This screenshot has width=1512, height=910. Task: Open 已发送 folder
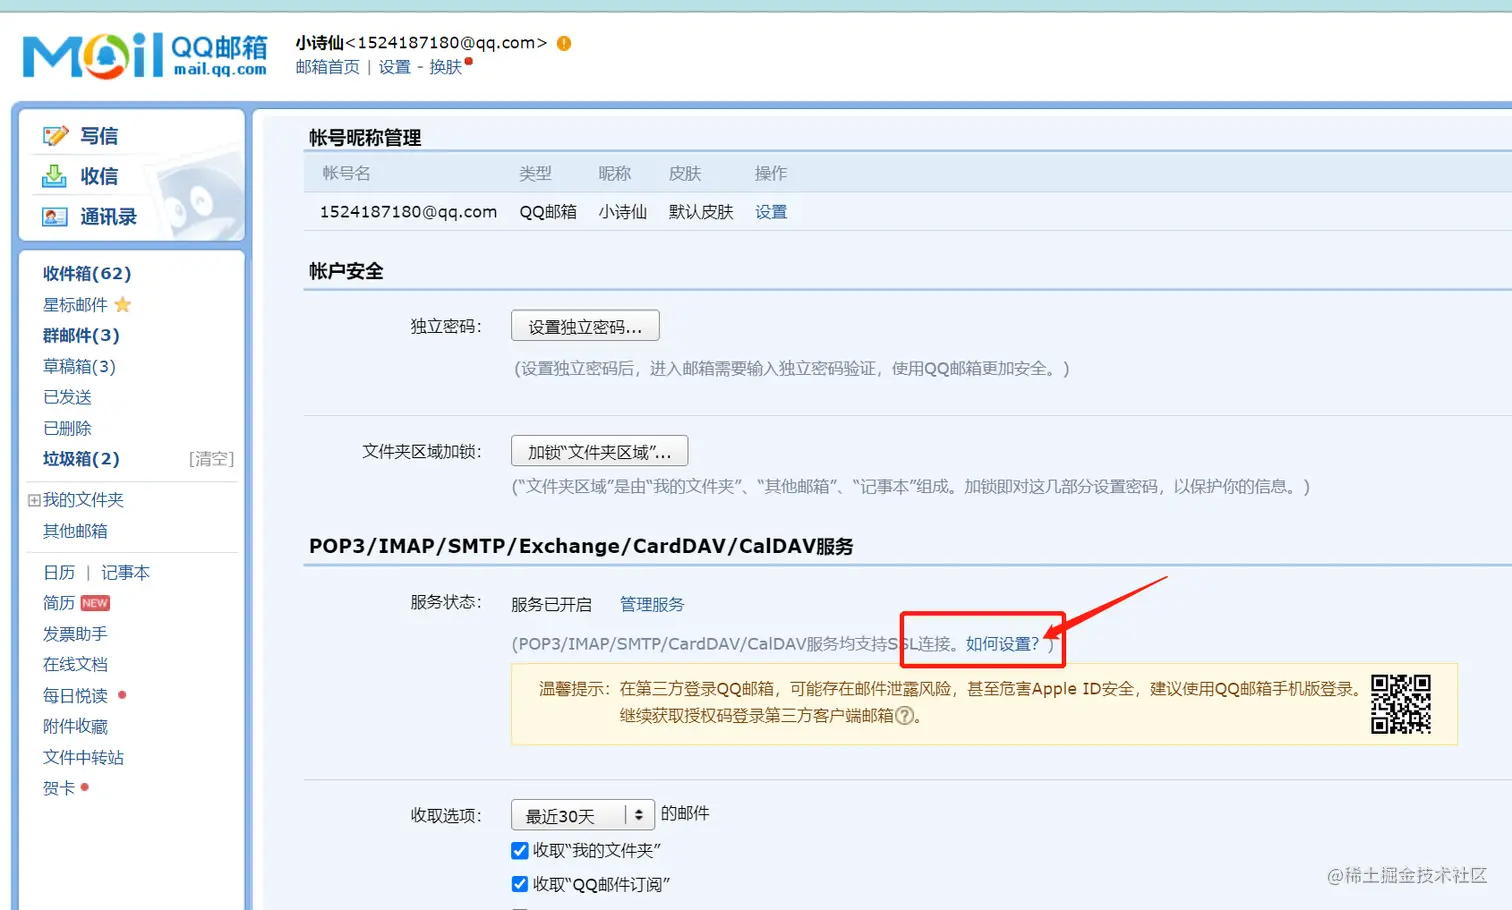(x=67, y=397)
